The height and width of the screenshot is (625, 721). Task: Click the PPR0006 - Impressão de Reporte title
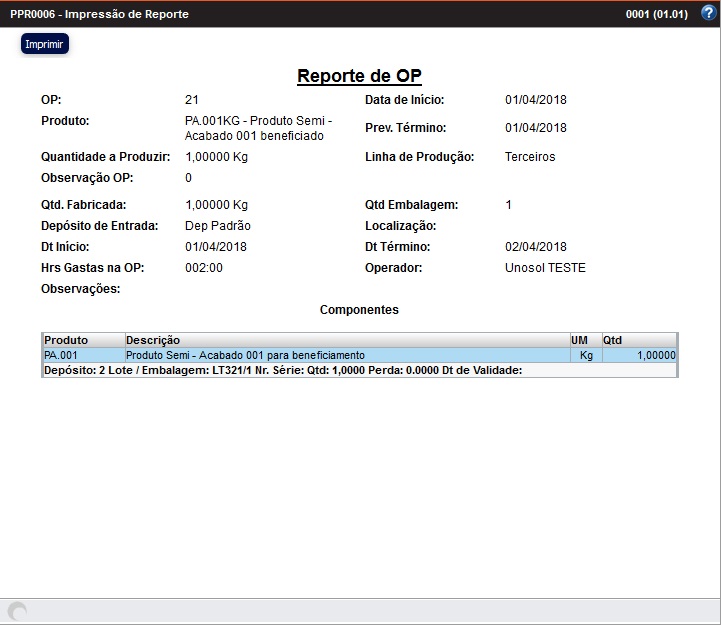point(99,14)
